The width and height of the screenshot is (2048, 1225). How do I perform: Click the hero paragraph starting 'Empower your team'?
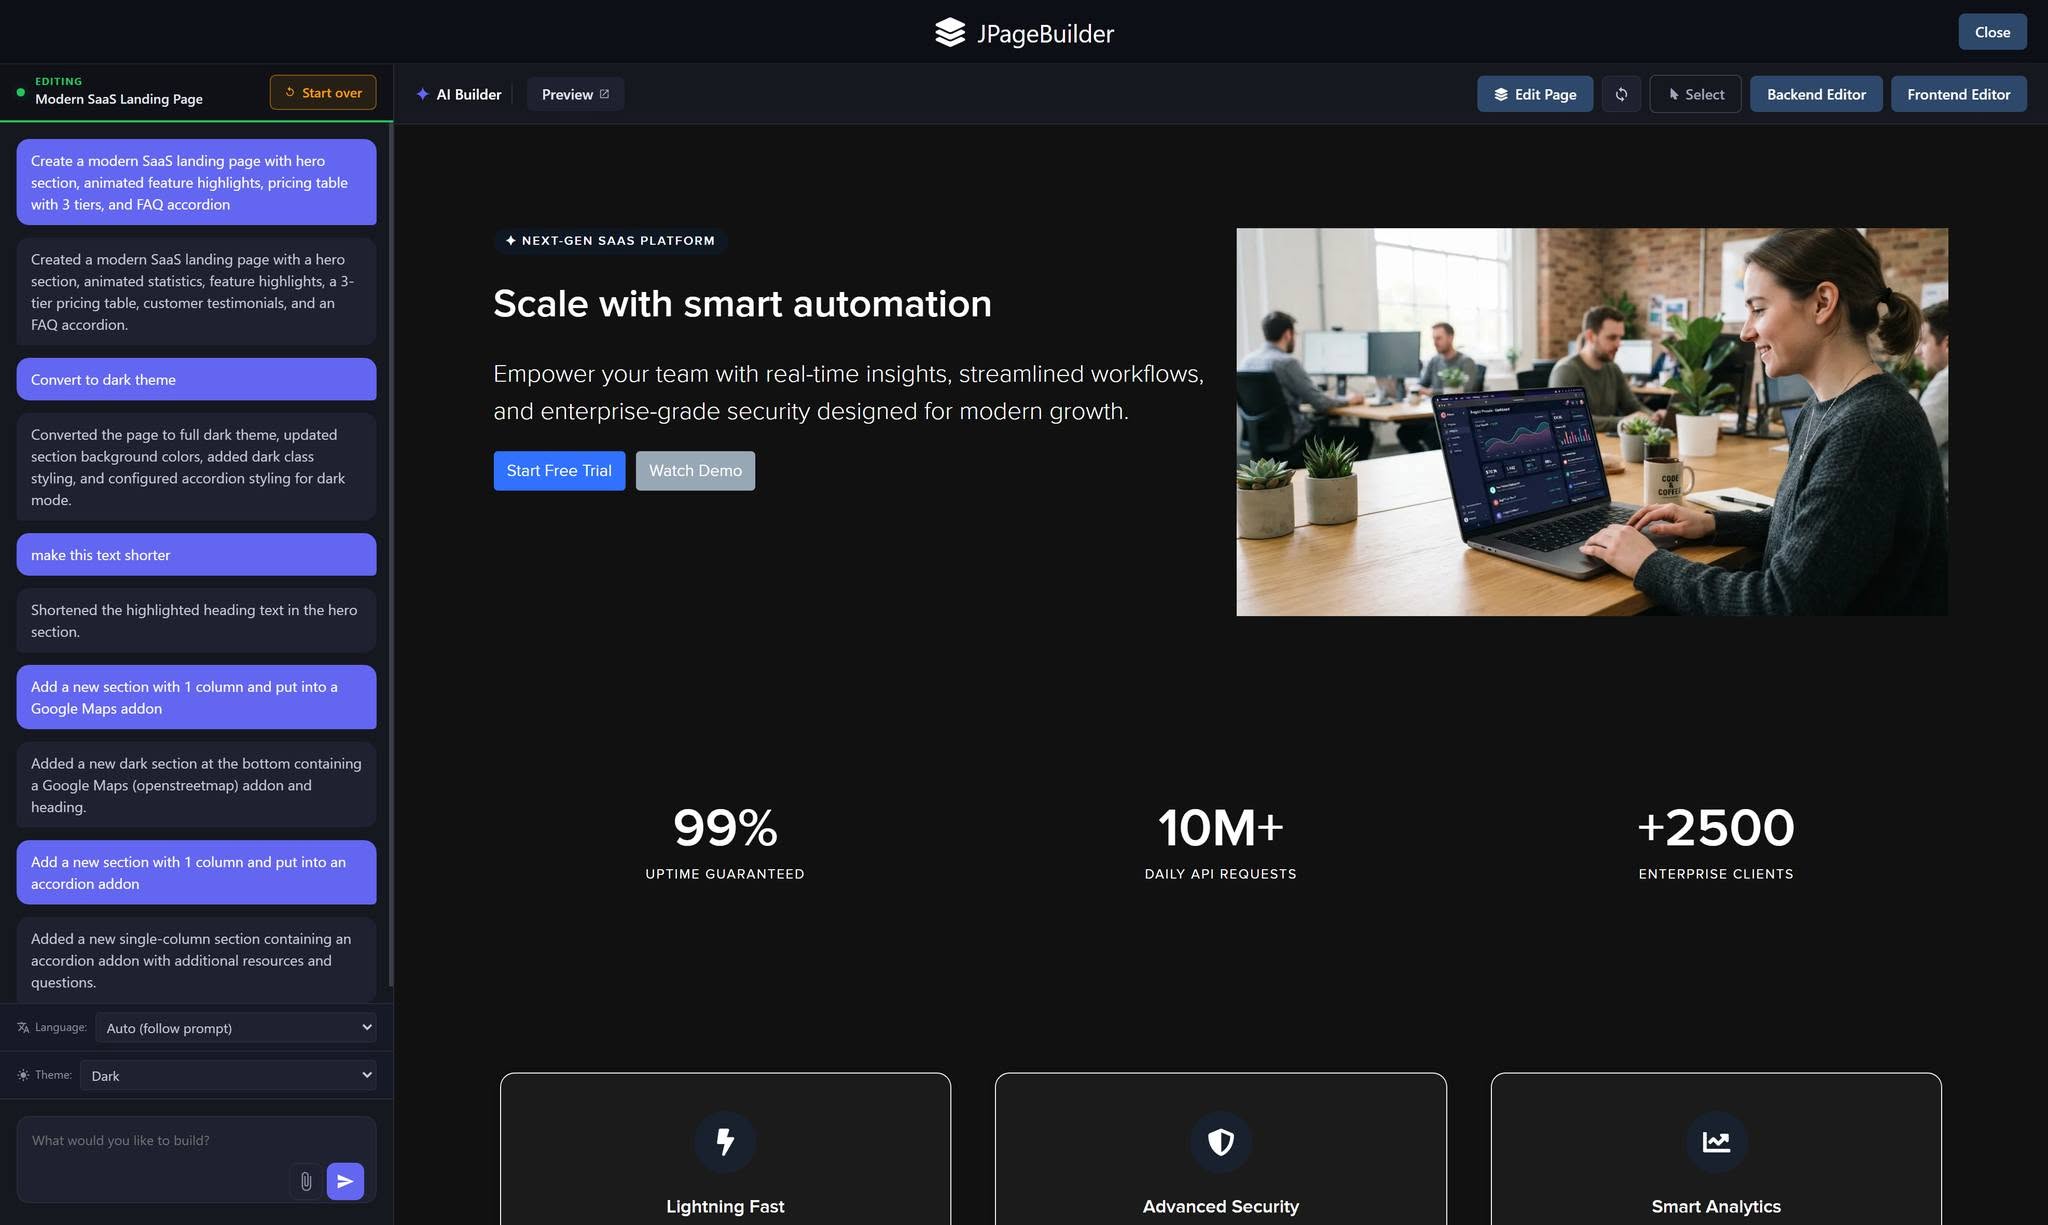tap(848, 392)
